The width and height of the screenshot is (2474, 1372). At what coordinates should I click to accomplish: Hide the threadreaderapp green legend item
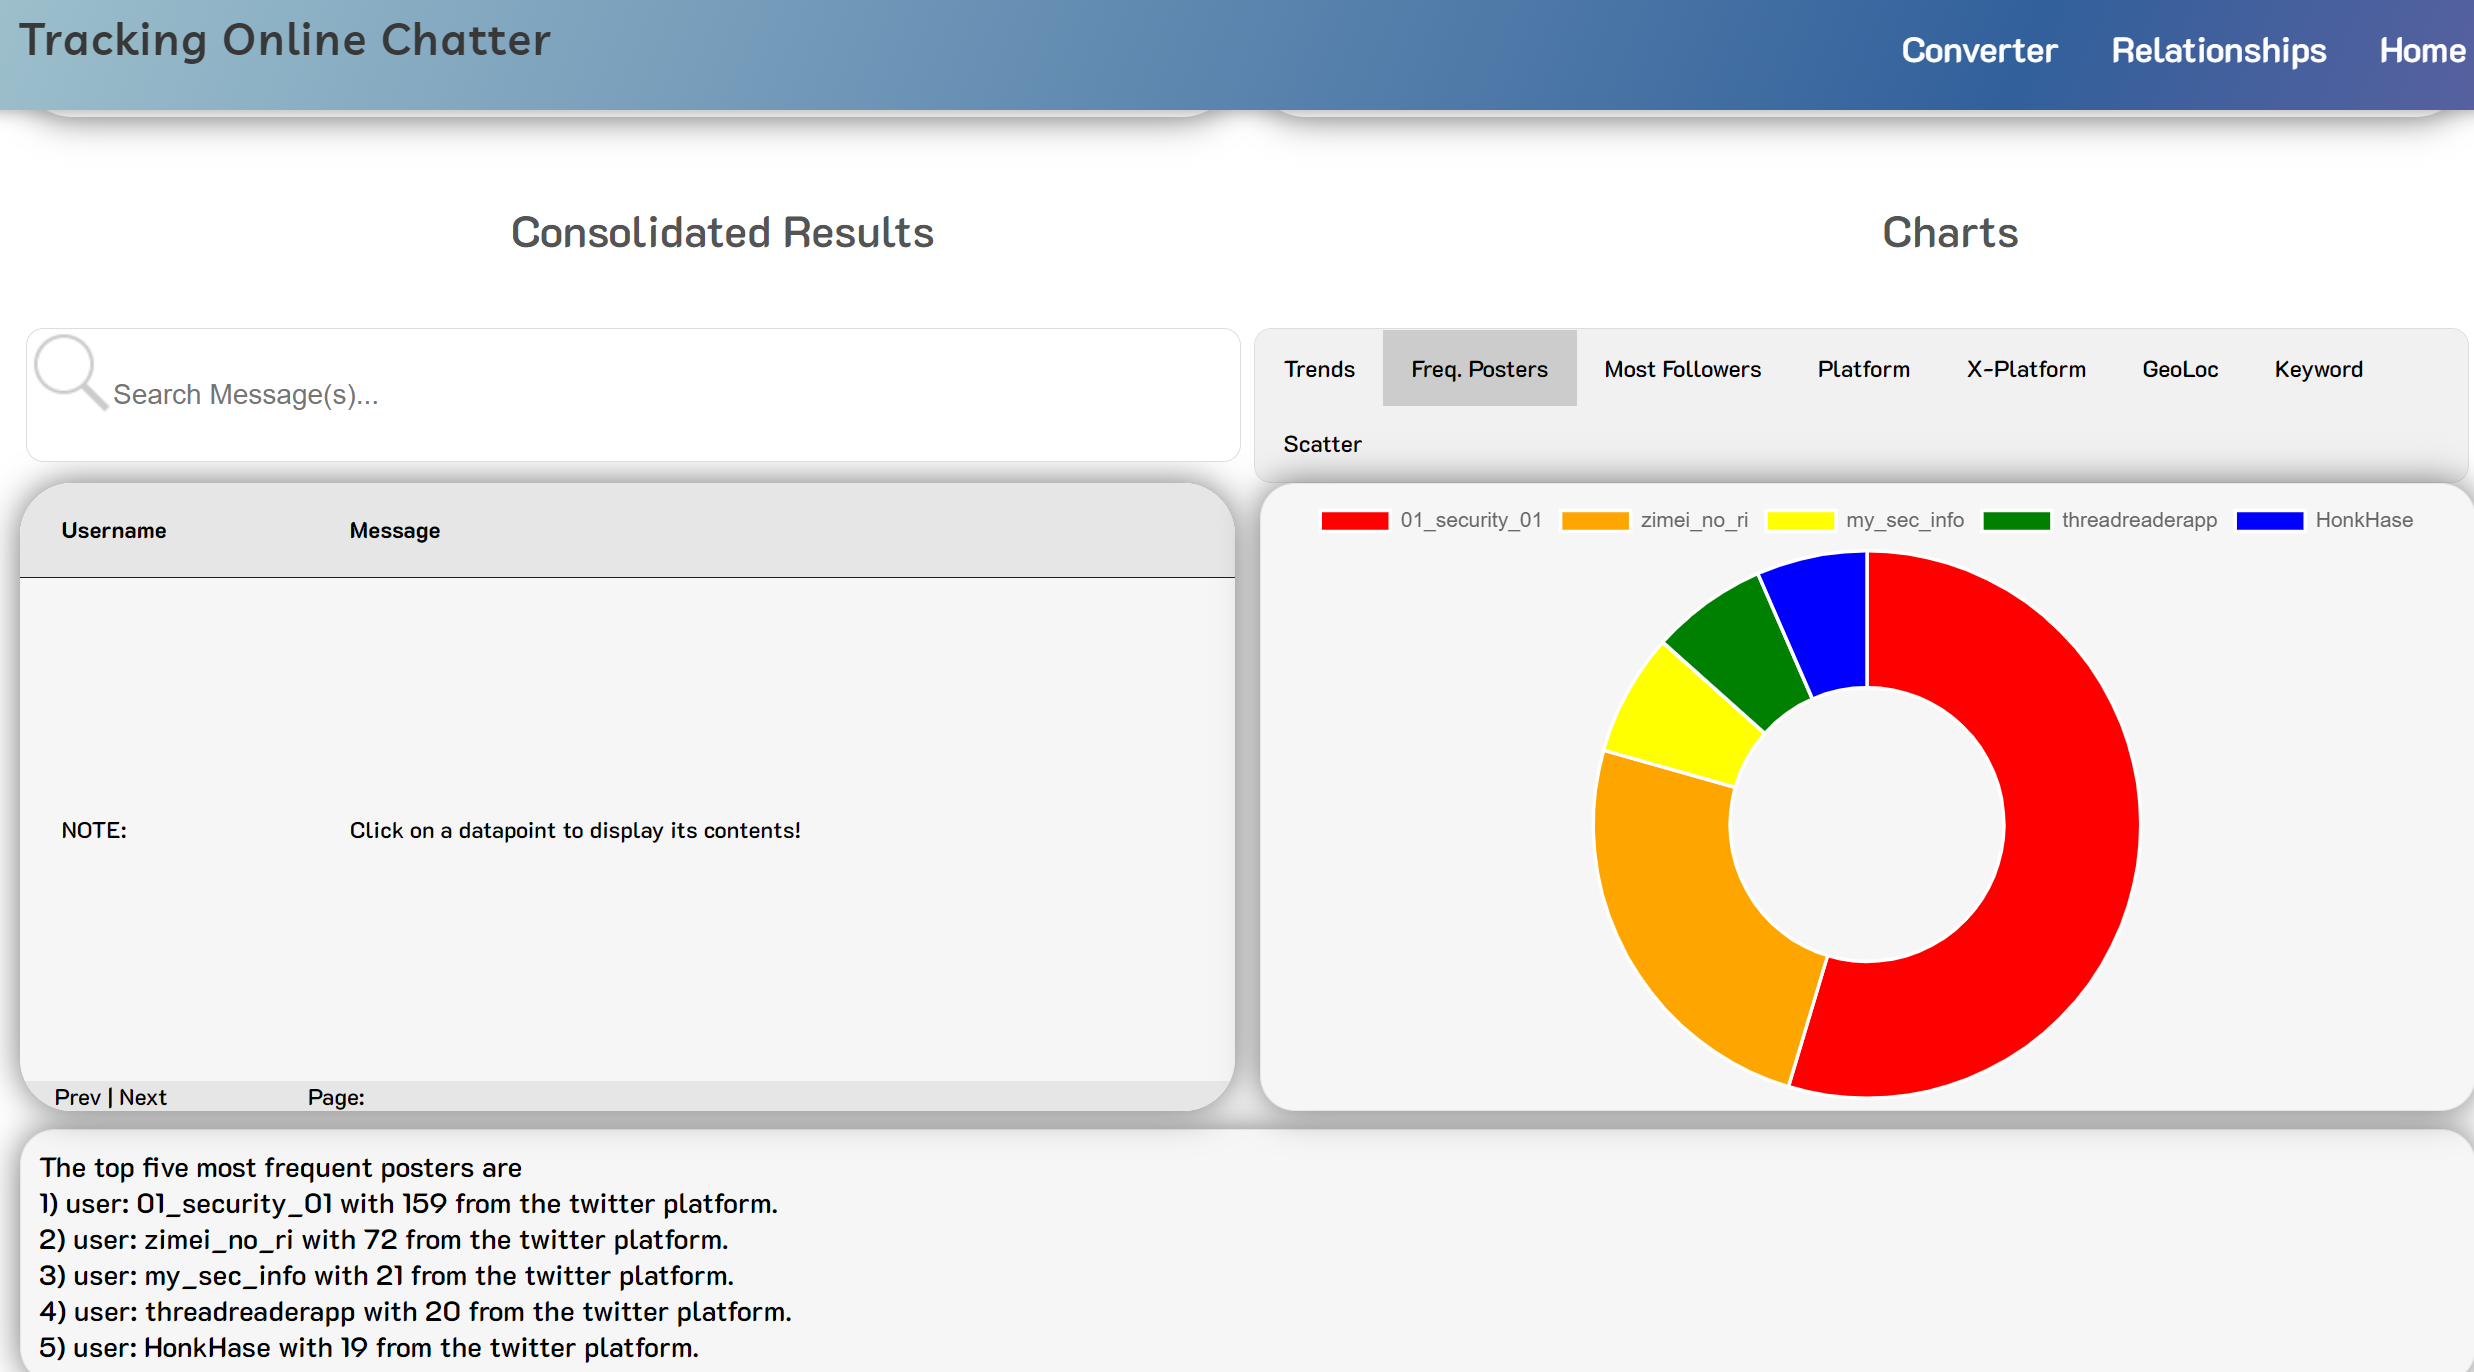[2016, 521]
